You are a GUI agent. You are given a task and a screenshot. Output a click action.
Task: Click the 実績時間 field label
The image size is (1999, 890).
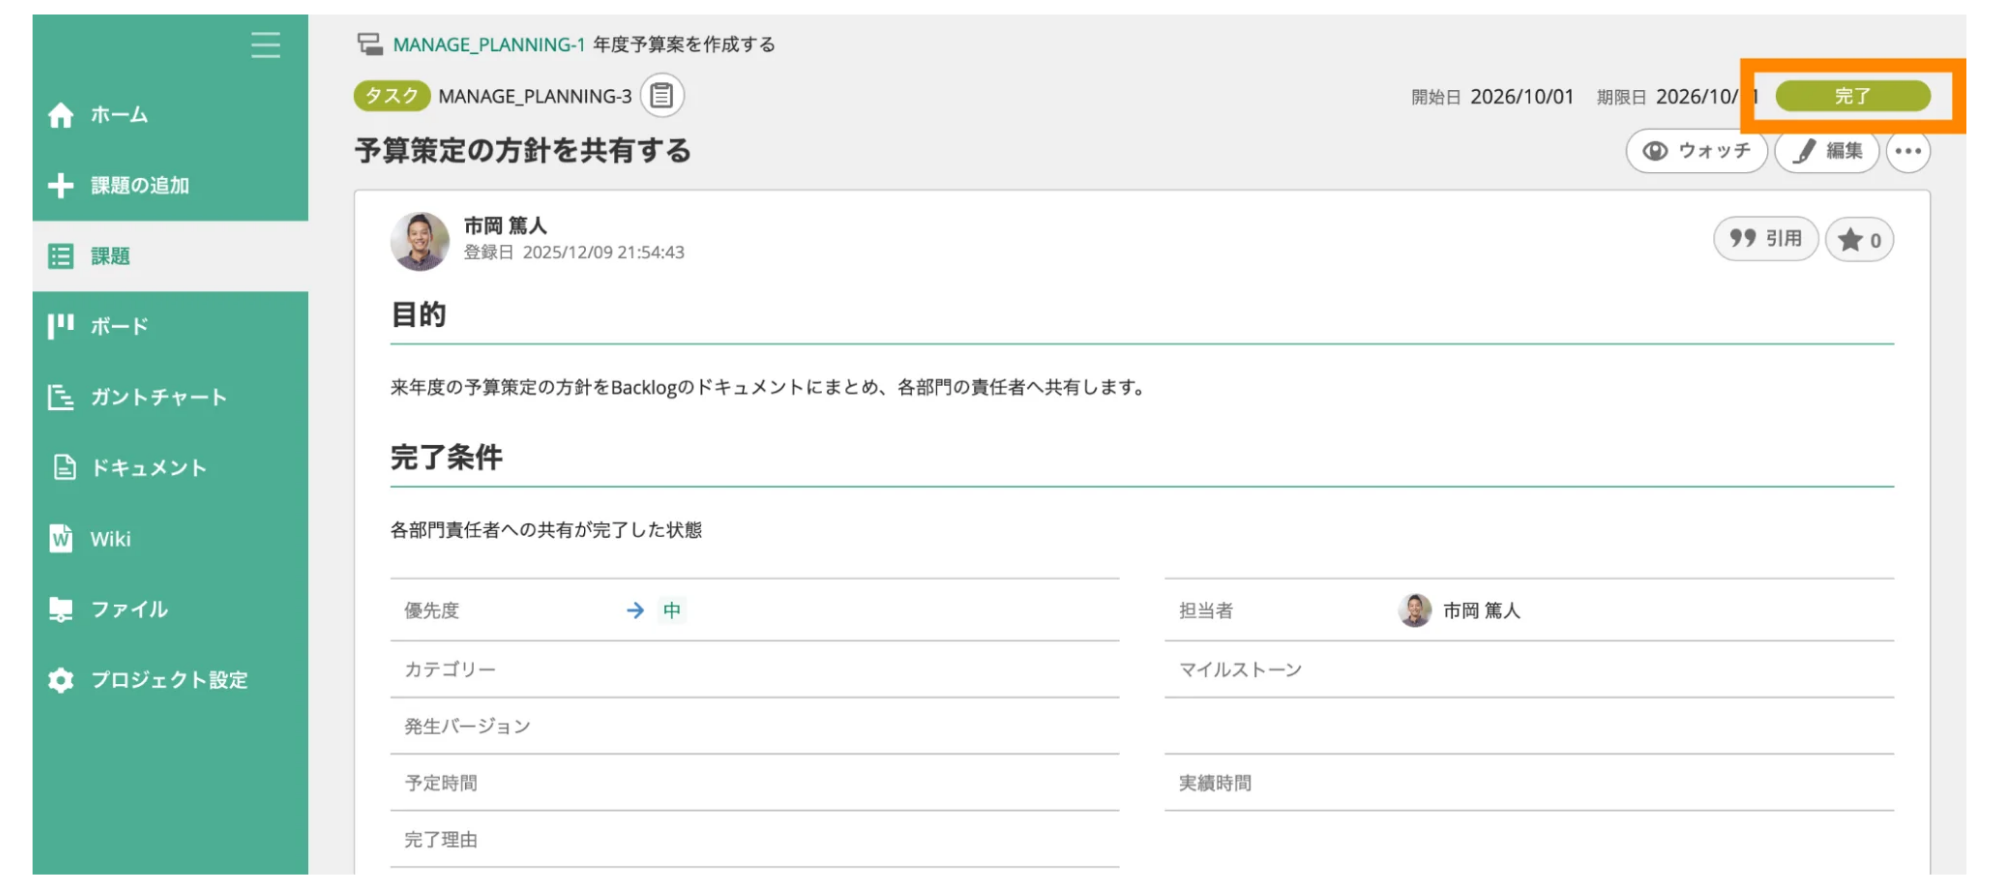[1215, 783]
